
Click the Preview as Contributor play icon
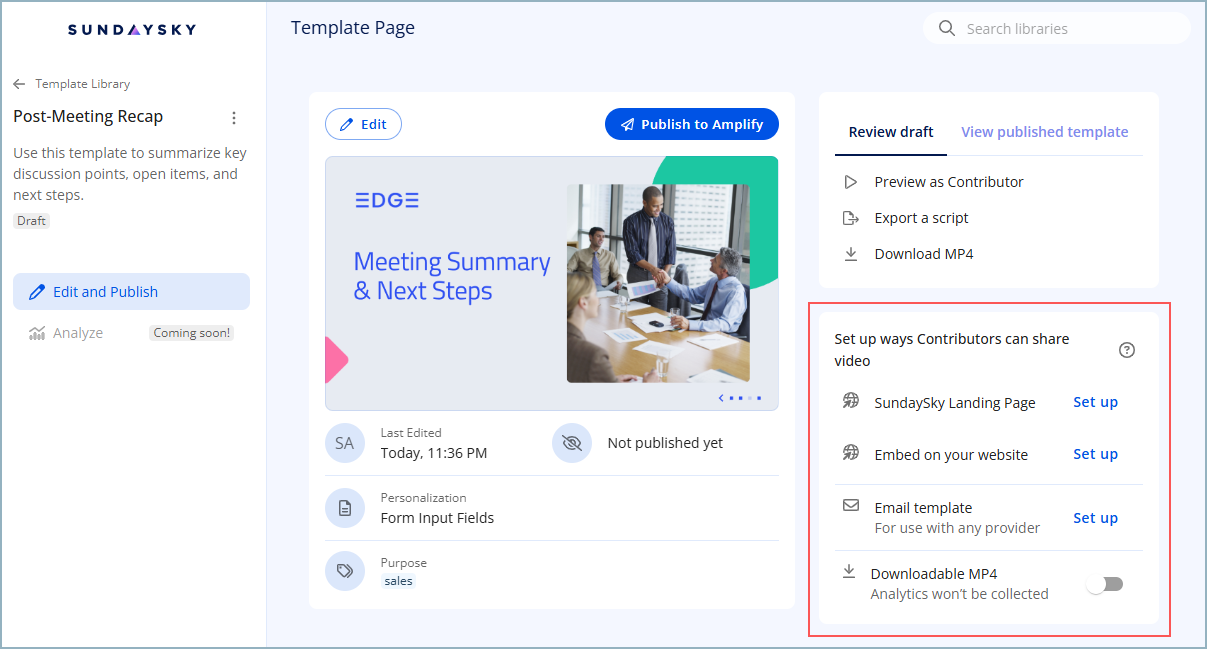[851, 182]
